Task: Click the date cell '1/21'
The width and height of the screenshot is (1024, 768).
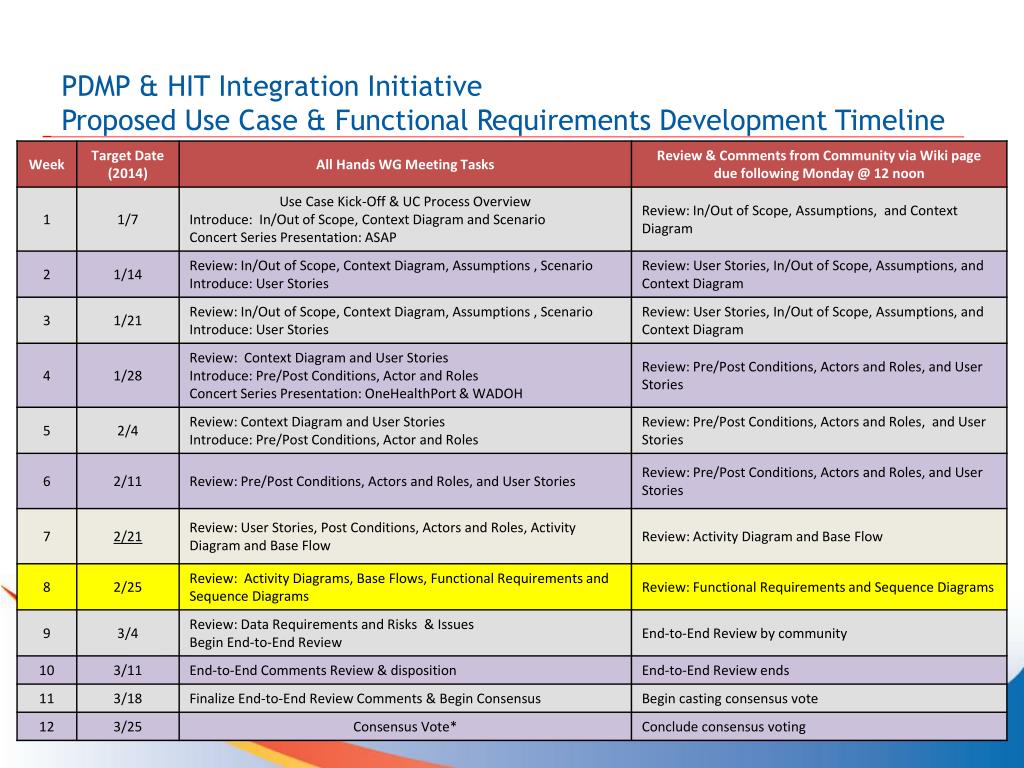Action: point(127,321)
